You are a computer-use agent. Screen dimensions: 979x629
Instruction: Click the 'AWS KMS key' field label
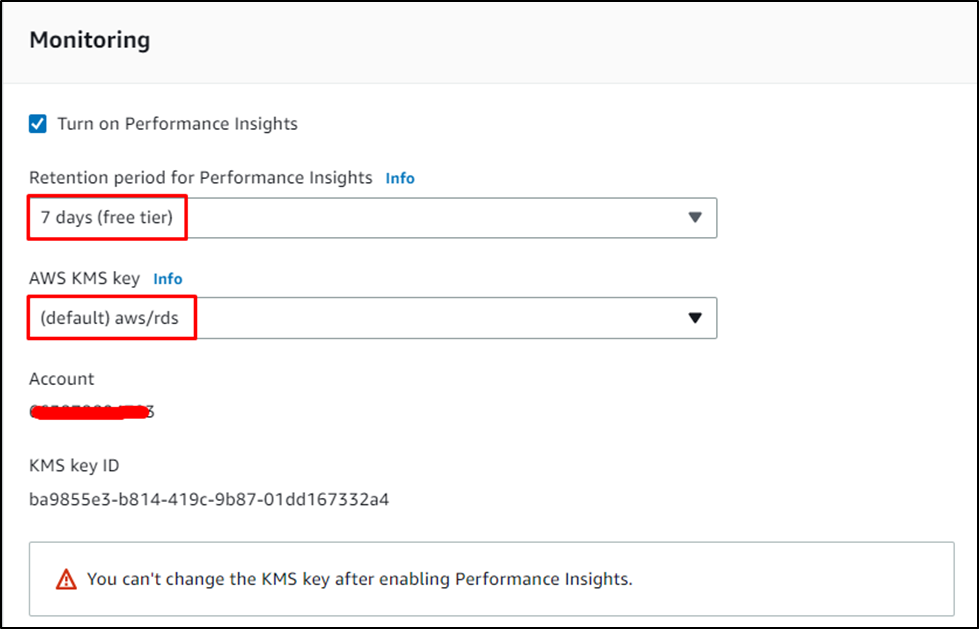coord(84,279)
